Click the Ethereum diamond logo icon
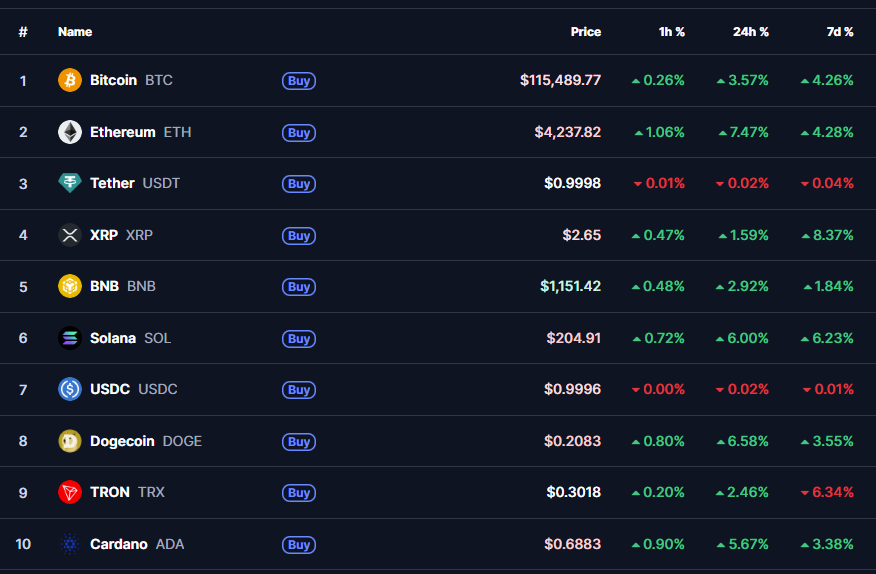The image size is (876, 574). point(70,132)
